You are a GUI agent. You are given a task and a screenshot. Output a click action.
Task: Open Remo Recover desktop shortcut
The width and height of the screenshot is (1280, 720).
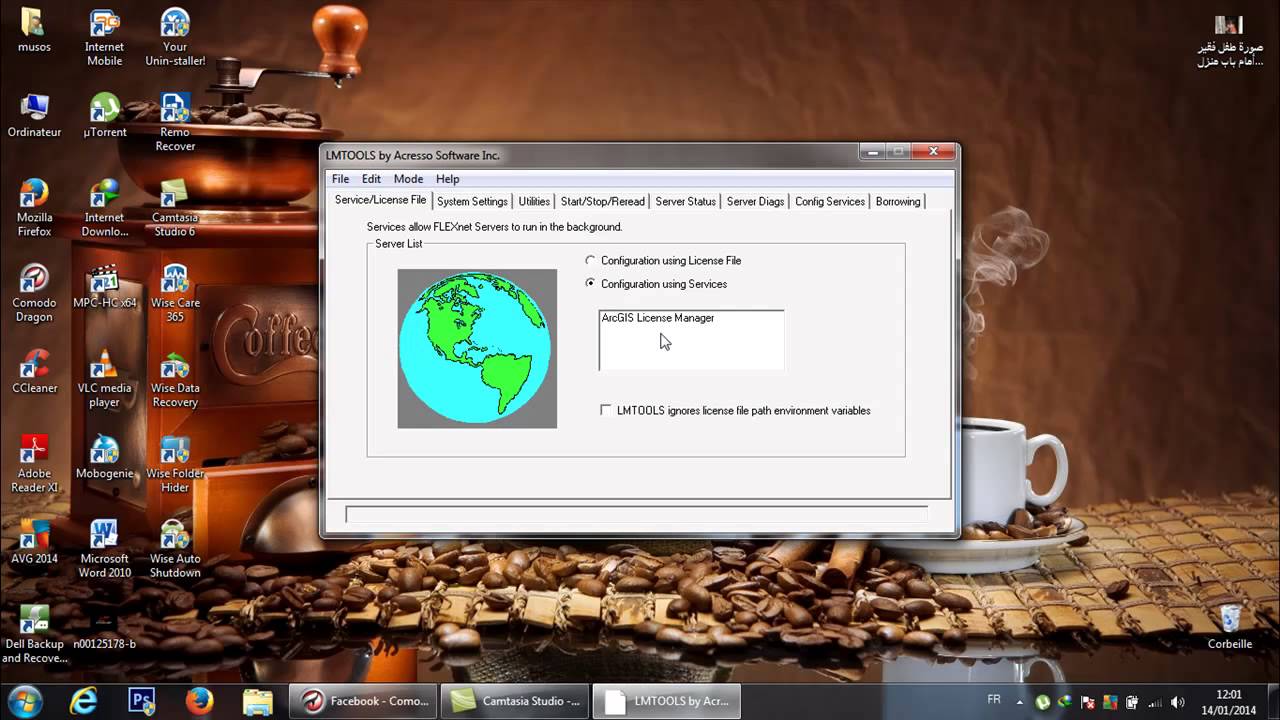click(175, 123)
